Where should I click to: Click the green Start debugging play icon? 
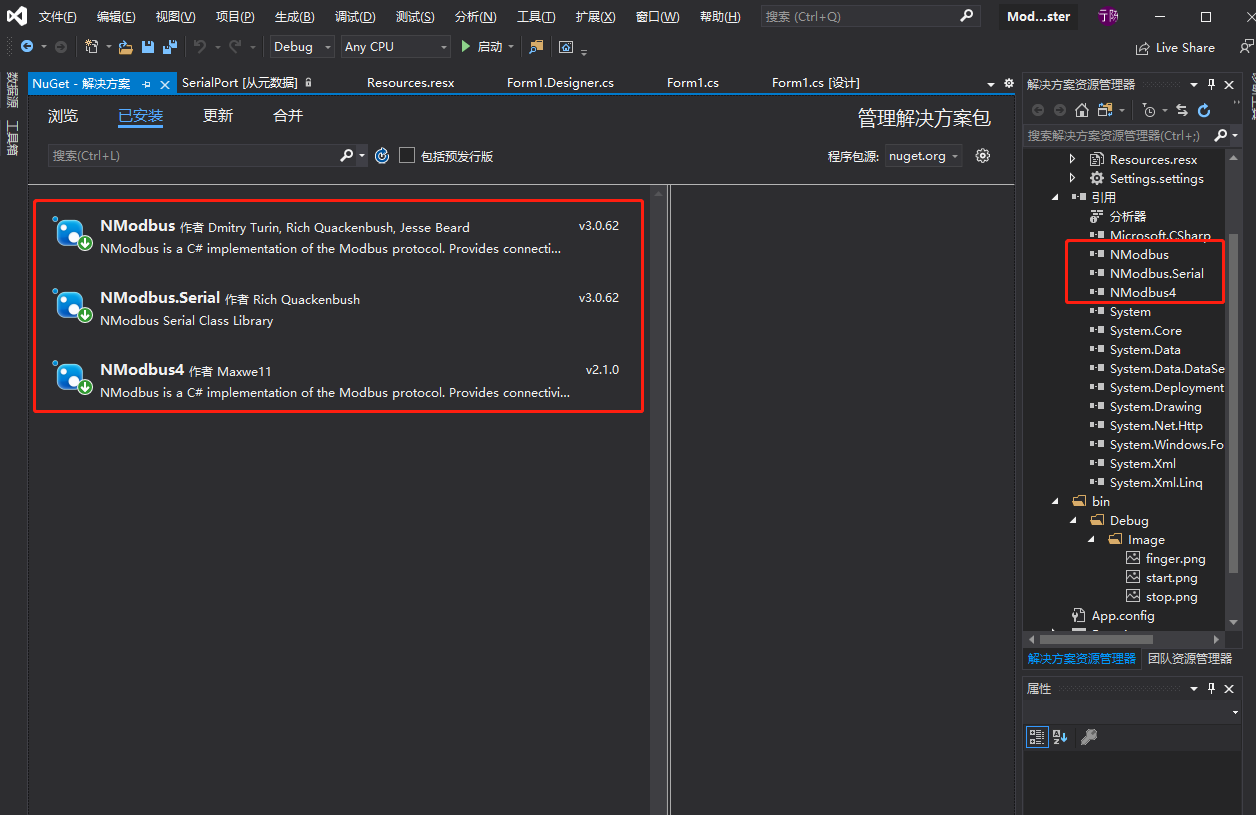click(x=465, y=47)
